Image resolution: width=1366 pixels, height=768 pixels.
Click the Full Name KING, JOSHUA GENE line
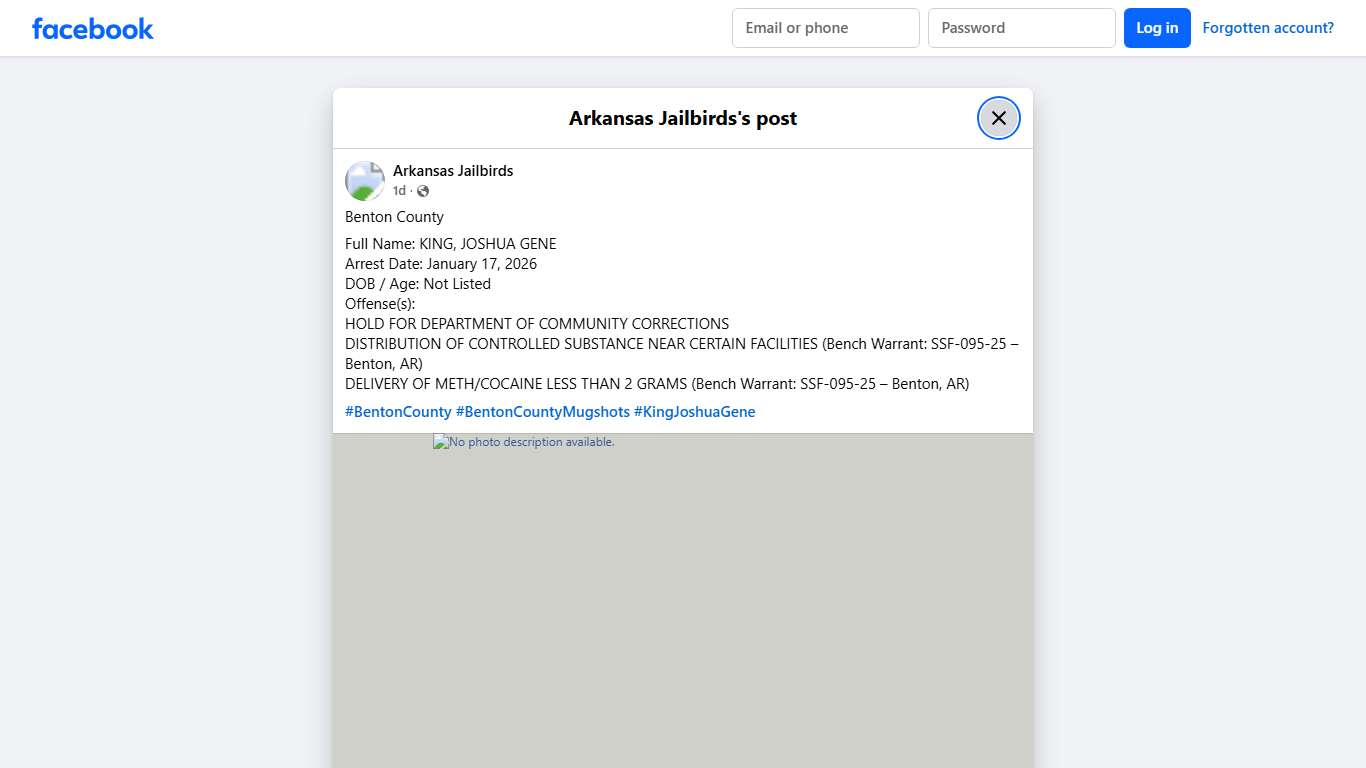pyautogui.click(x=451, y=243)
